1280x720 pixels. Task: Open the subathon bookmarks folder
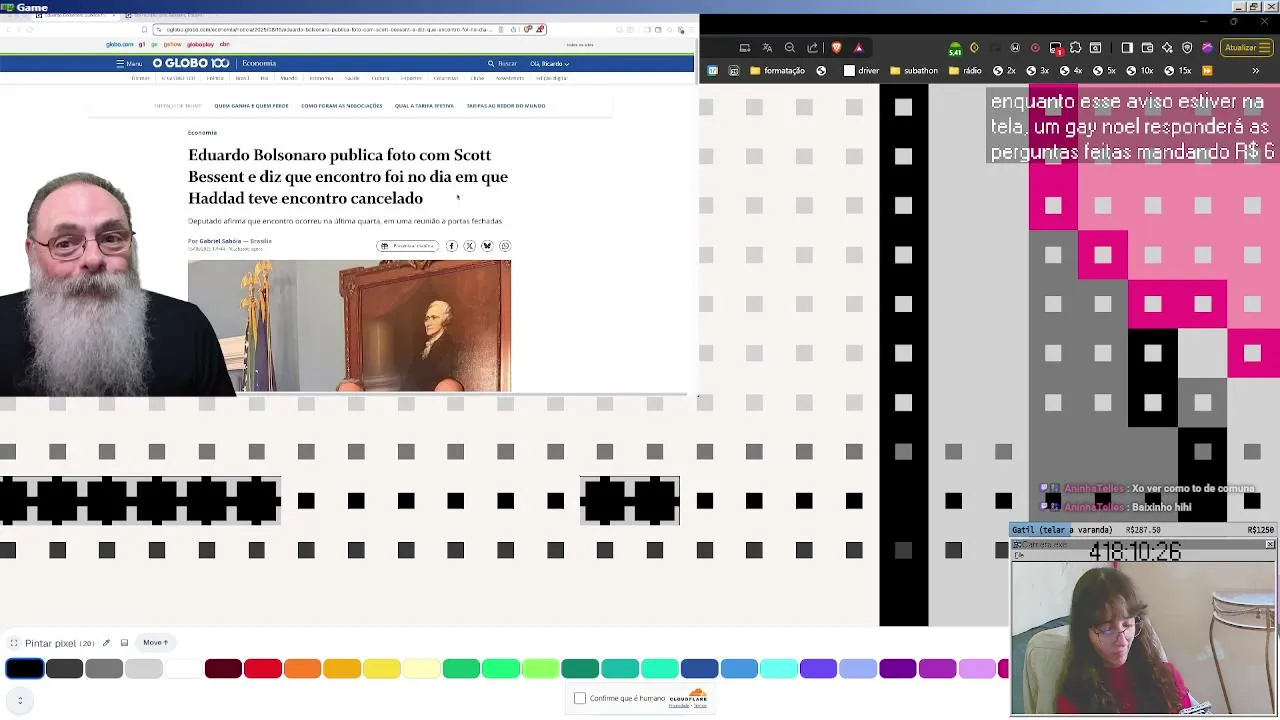[x=912, y=71]
